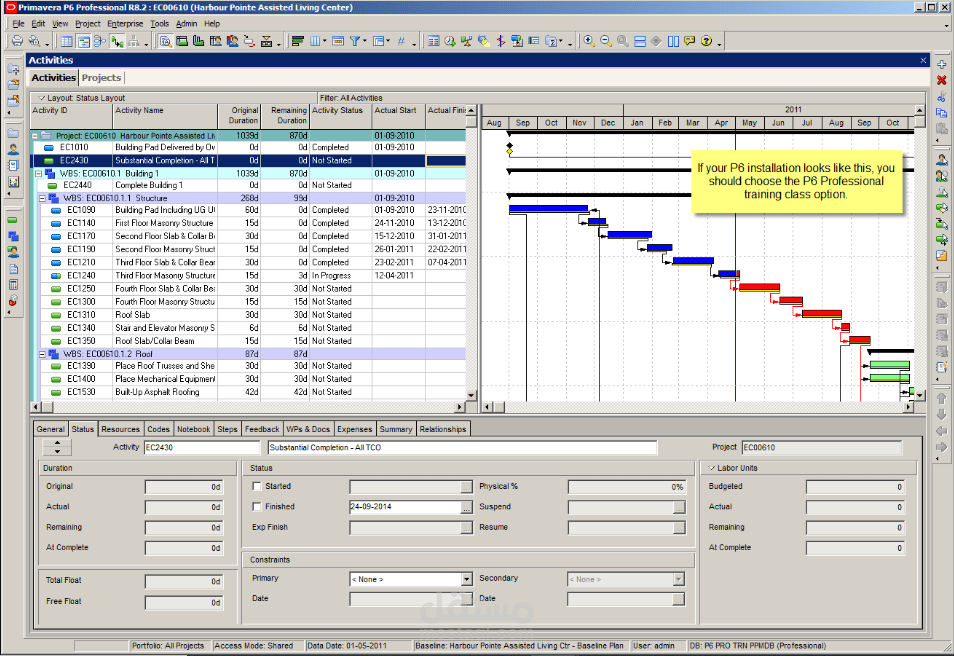
Task: Open the Columns icon dropdown arrow
Action: pyautogui.click(x=324, y=41)
